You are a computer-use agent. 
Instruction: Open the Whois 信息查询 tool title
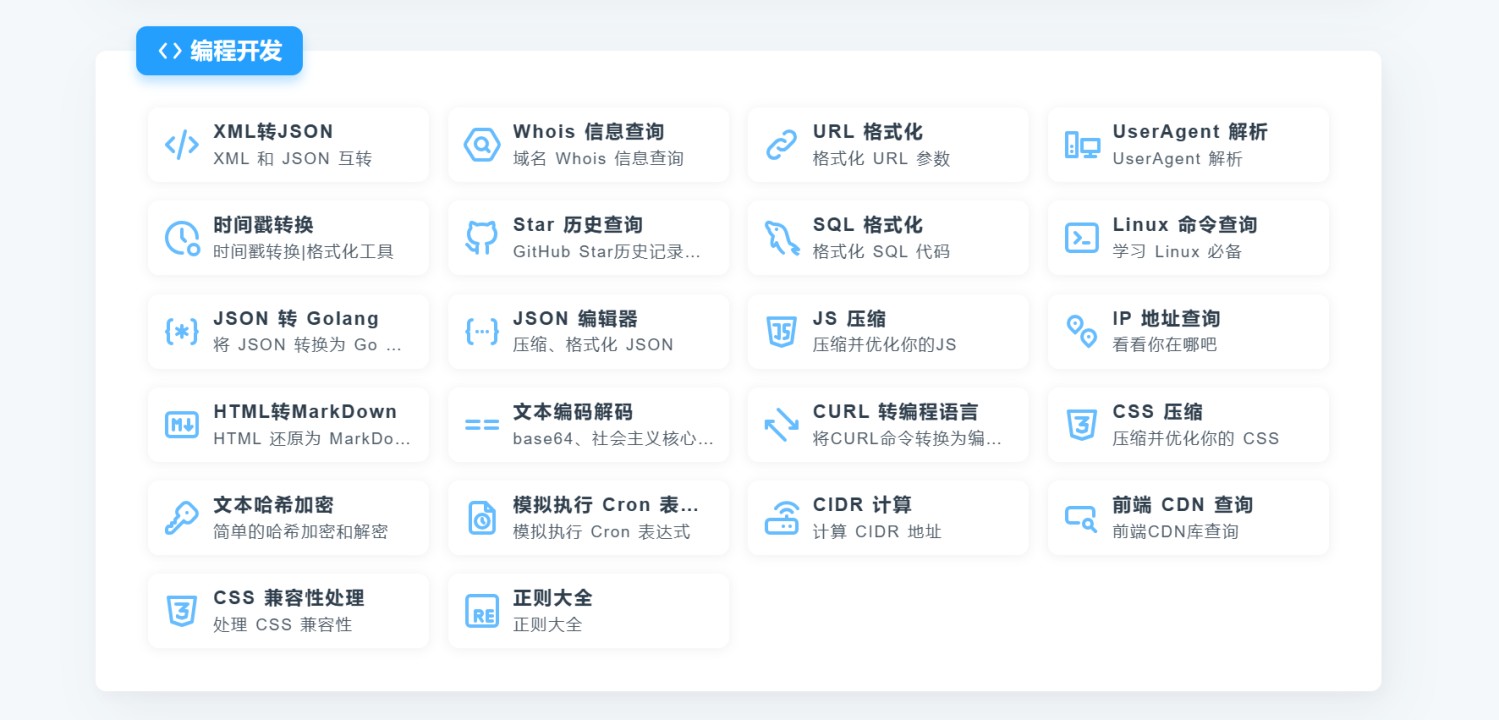coord(588,132)
